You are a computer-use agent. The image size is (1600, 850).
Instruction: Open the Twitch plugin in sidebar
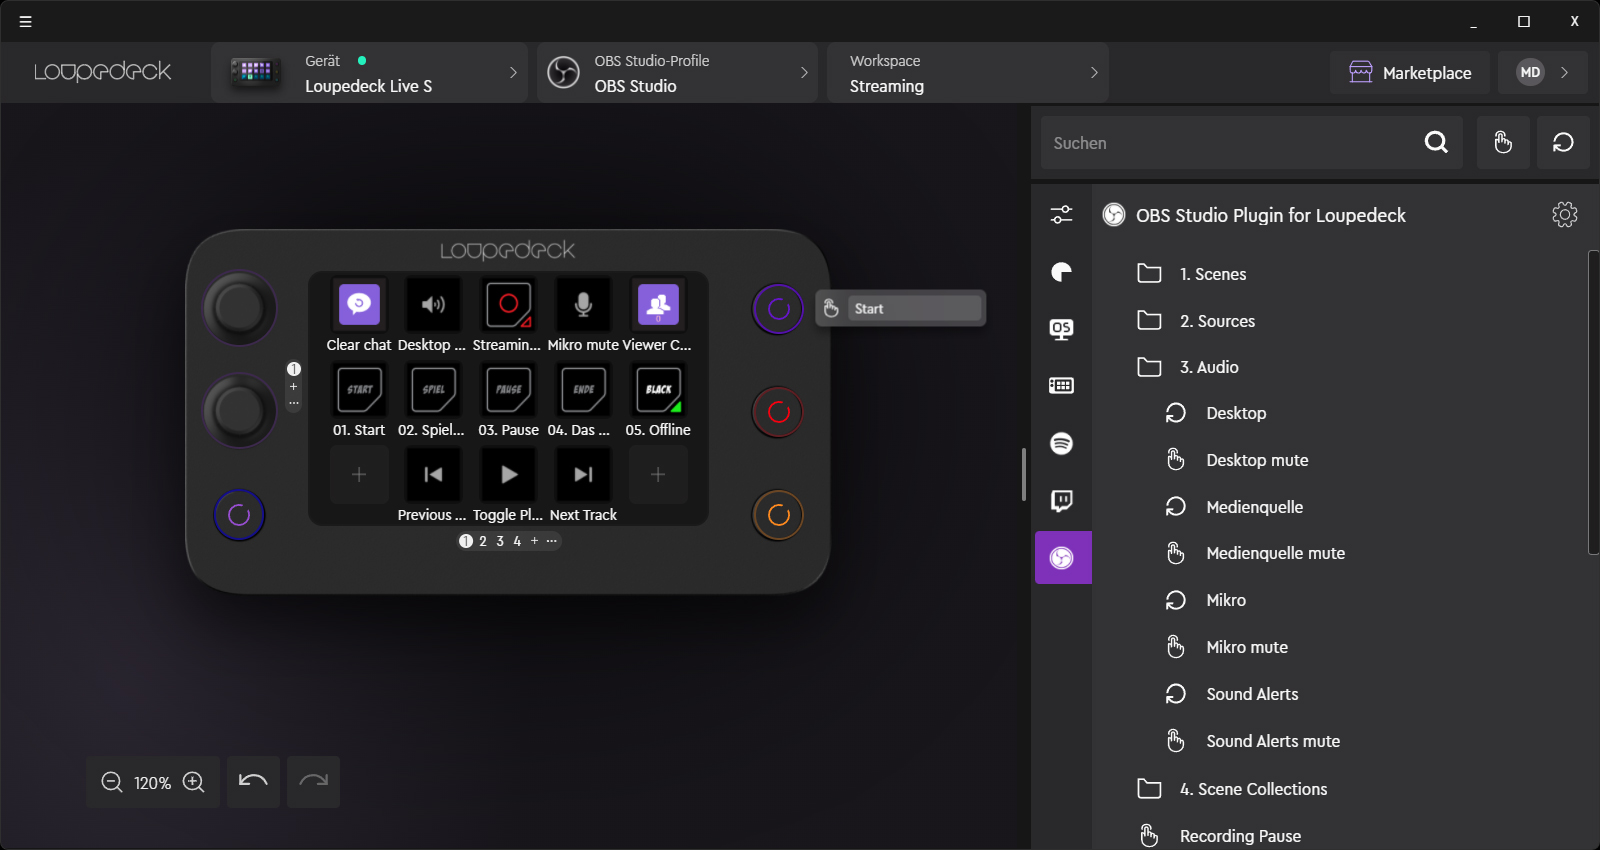click(1061, 500)
